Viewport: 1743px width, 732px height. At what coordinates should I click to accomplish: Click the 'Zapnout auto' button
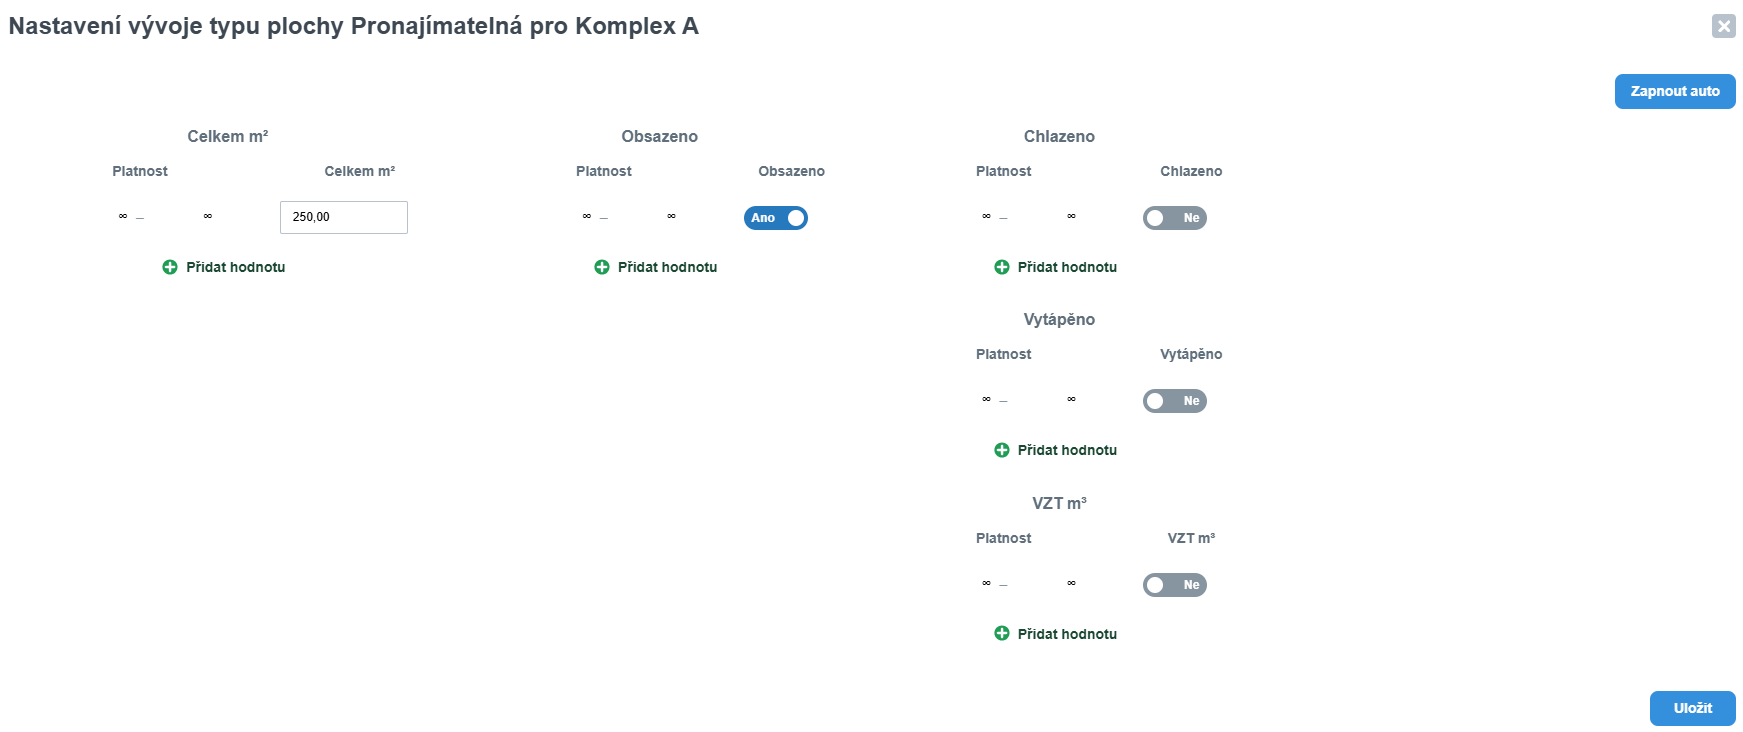pos(1675,91)
